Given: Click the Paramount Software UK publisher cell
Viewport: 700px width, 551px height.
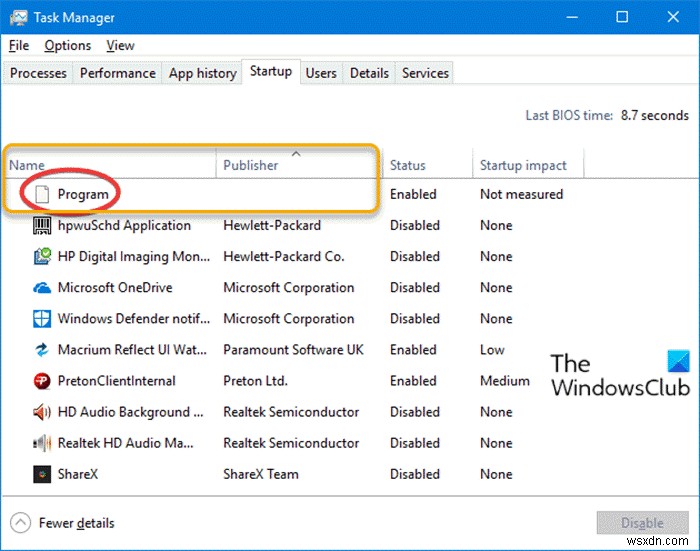Looking at the screenshot, I should pos(293,350).
